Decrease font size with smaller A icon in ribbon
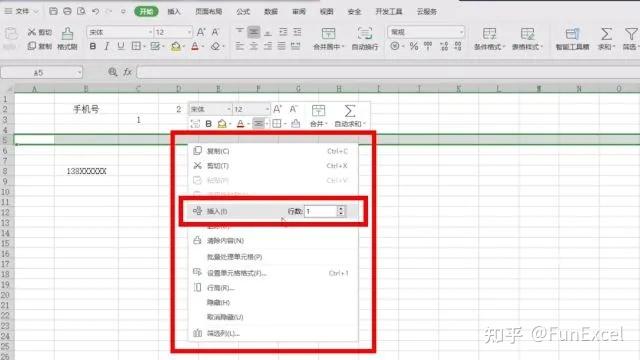The width and height of the screenshot is (640, 360). [x=215, y=32]
